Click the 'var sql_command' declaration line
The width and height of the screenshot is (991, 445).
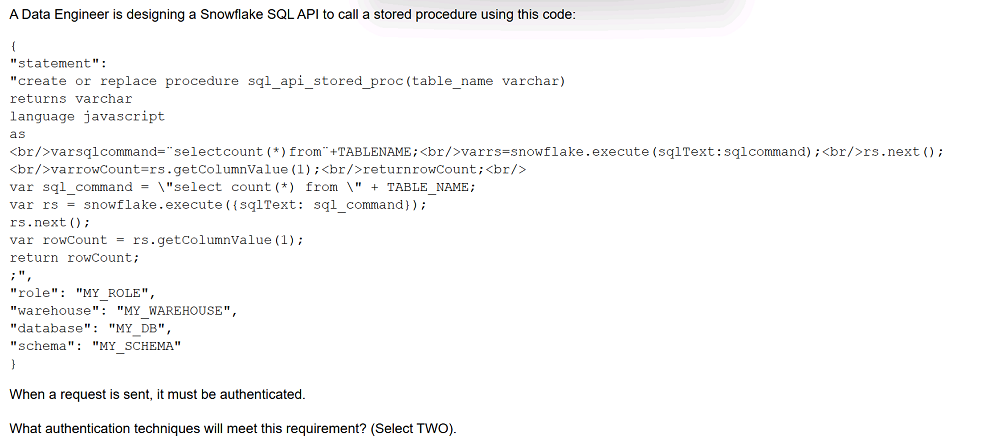click(243, 187)
